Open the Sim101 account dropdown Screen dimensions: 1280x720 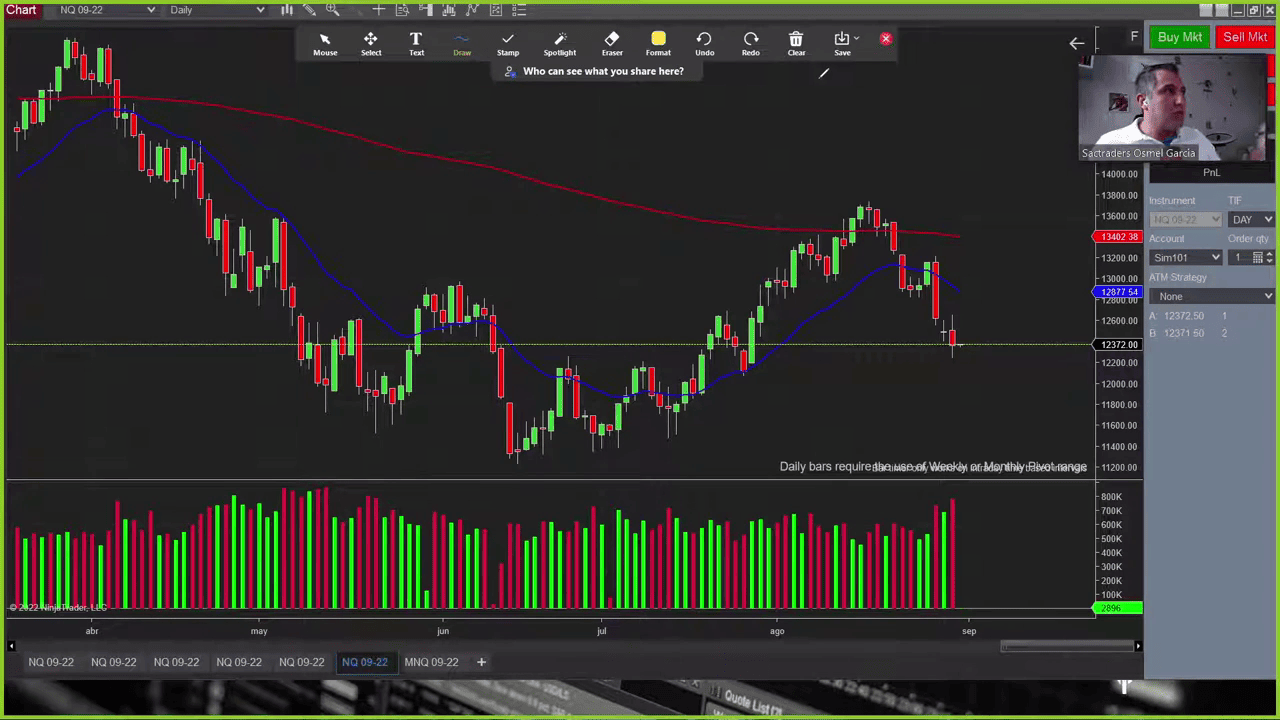[1186, 258]
